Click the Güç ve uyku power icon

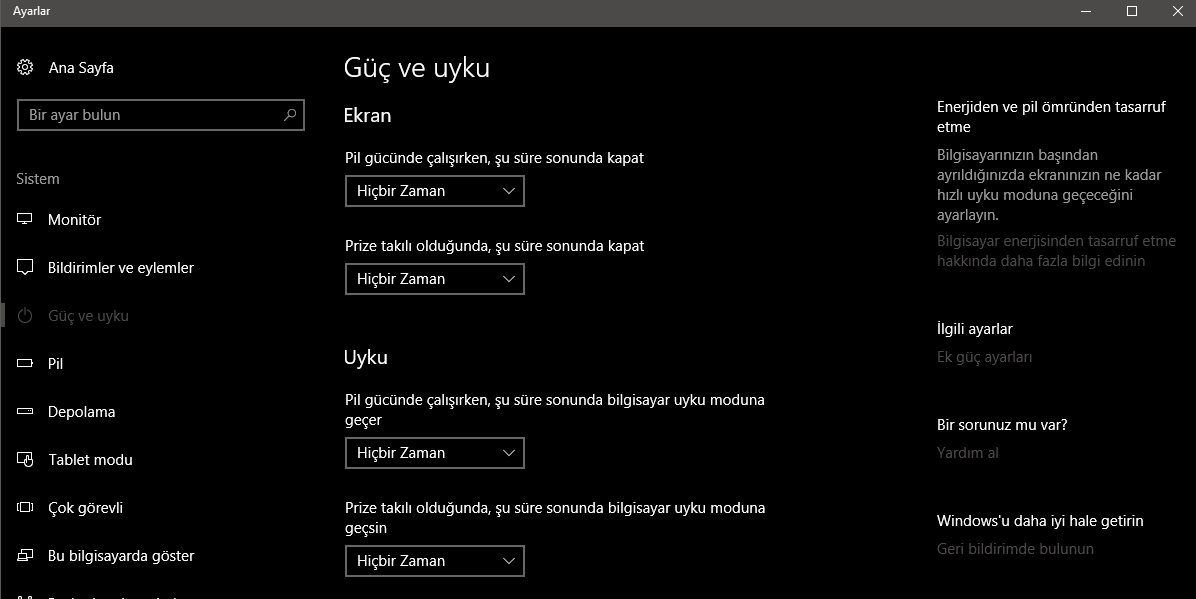[x=25, y=315]
